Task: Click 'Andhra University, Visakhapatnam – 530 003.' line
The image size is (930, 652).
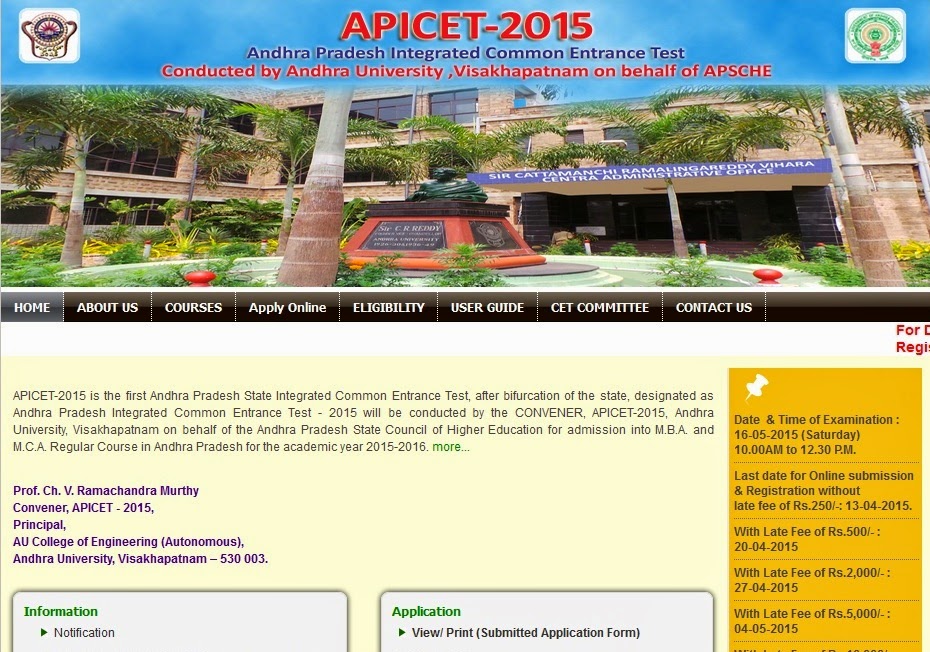Action: (141, 559)
